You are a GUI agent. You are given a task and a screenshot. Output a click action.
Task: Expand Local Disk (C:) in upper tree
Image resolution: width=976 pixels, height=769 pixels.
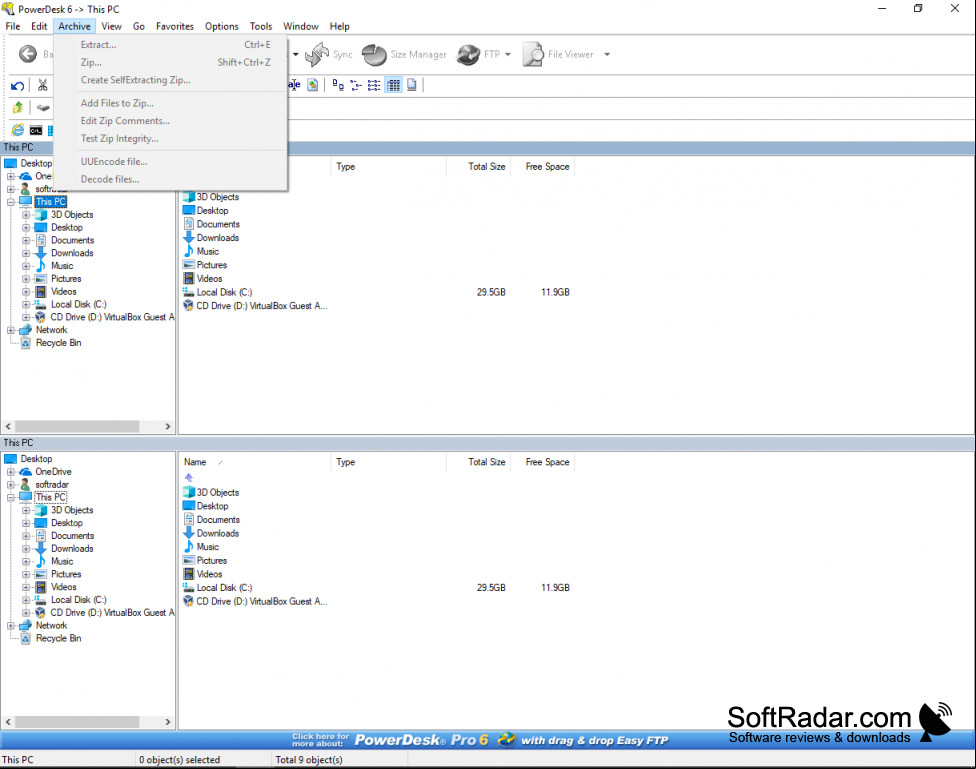click(x=26, y=304)
